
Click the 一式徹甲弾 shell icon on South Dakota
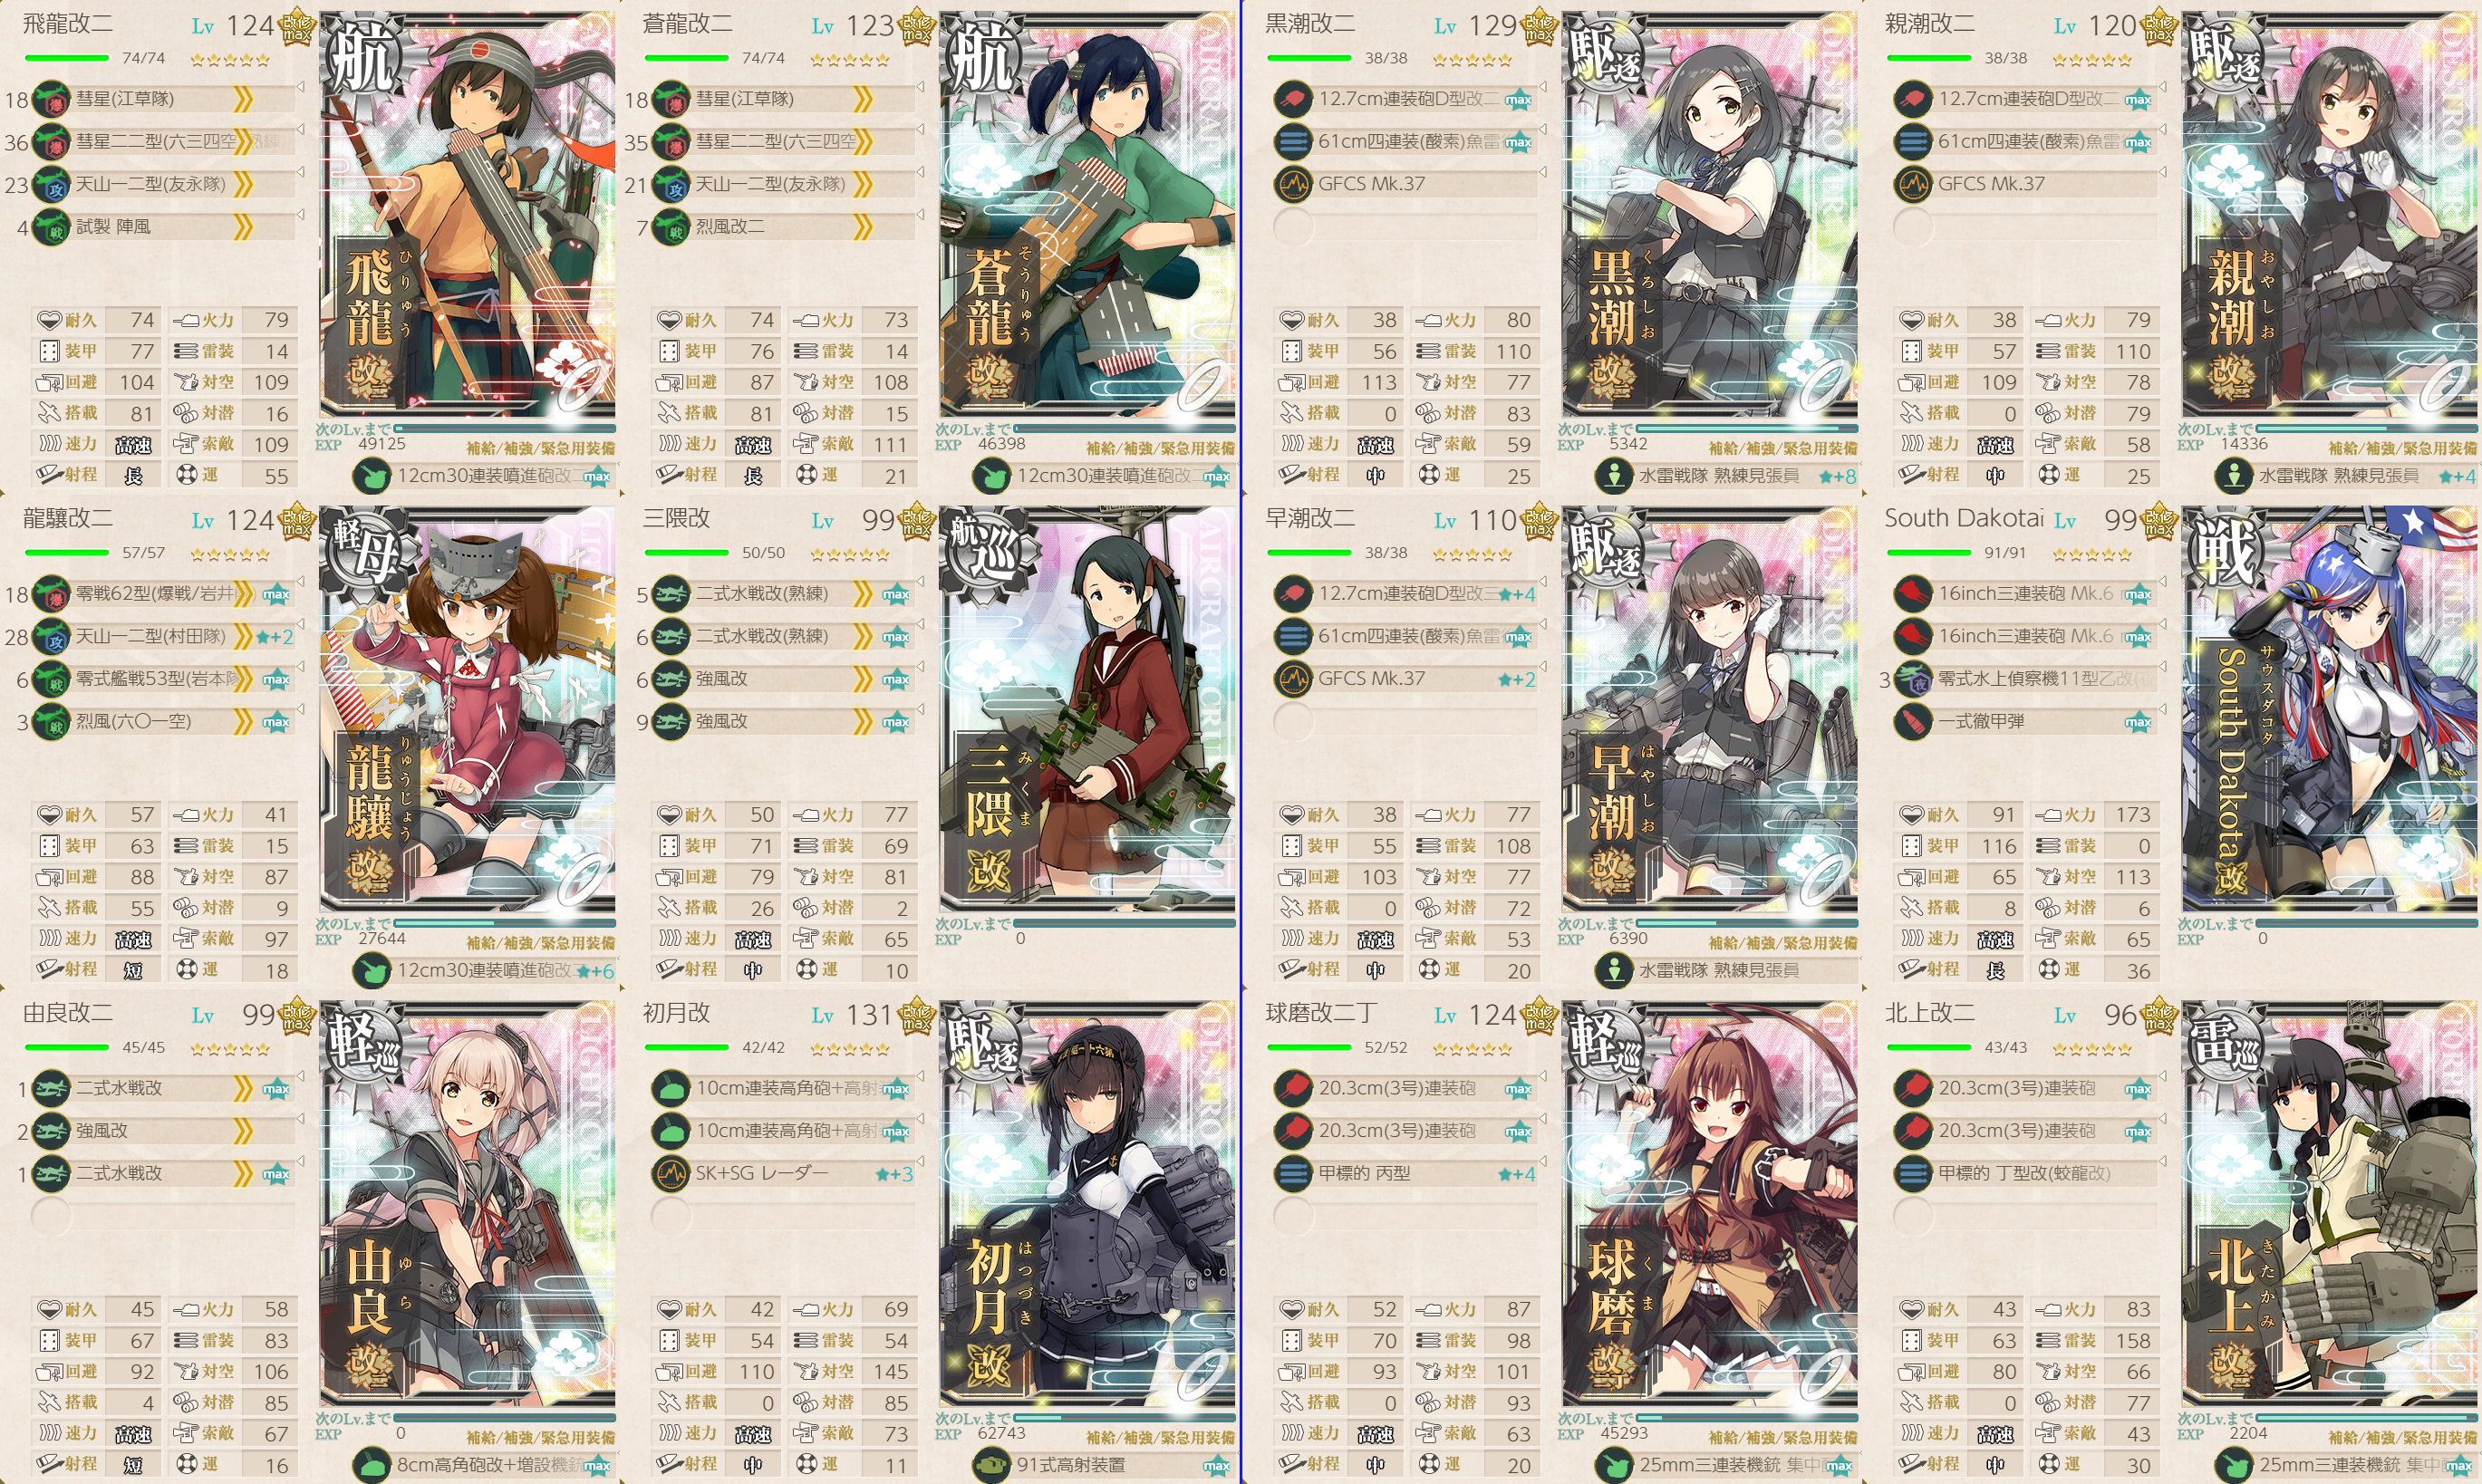point(1913,721)
